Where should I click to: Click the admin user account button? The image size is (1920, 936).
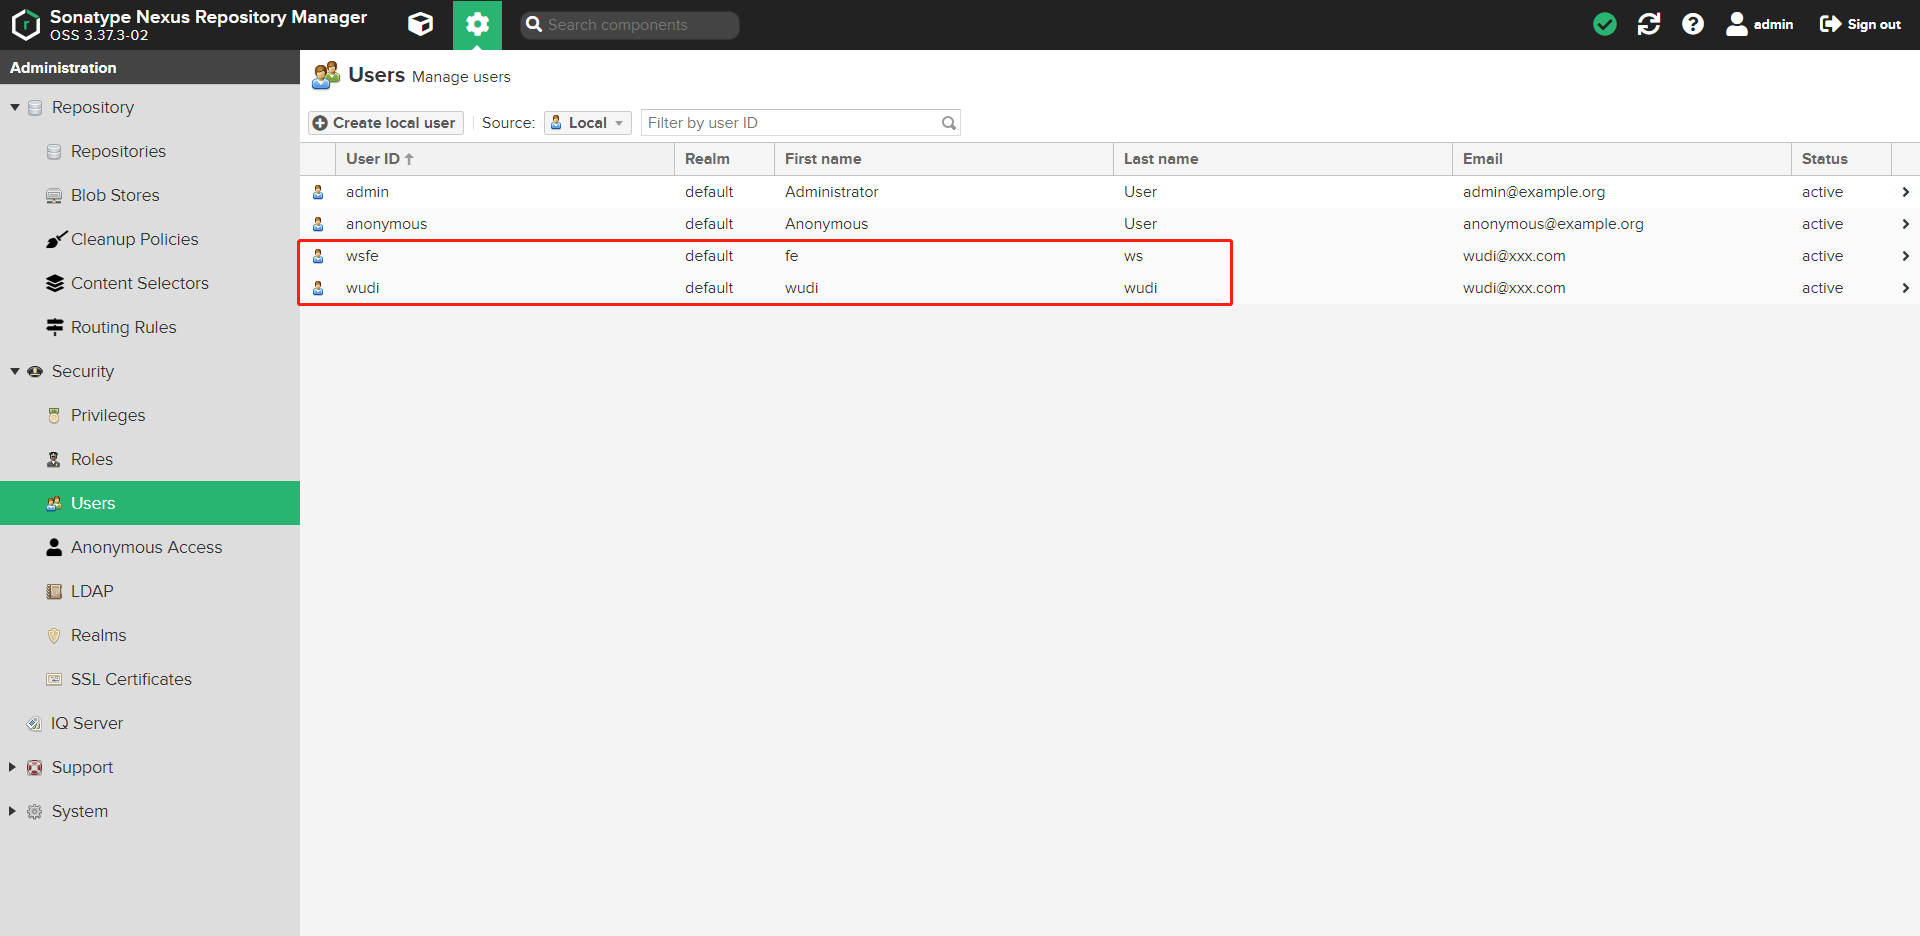pyautogui.click(x=1760, y=24)
